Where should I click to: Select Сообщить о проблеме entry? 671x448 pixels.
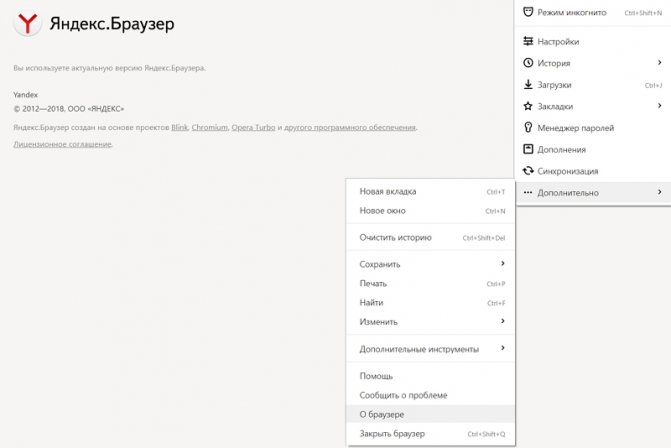click(431, 395)
